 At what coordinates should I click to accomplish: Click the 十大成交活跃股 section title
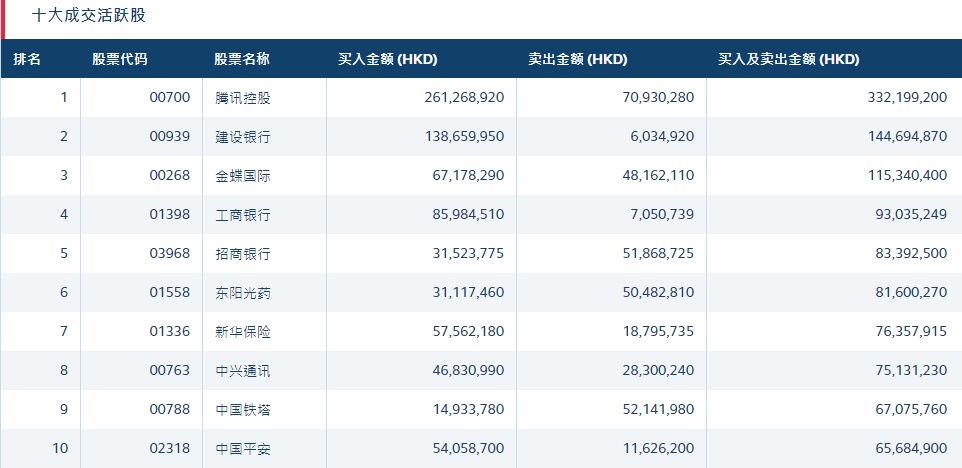point(88,15)
